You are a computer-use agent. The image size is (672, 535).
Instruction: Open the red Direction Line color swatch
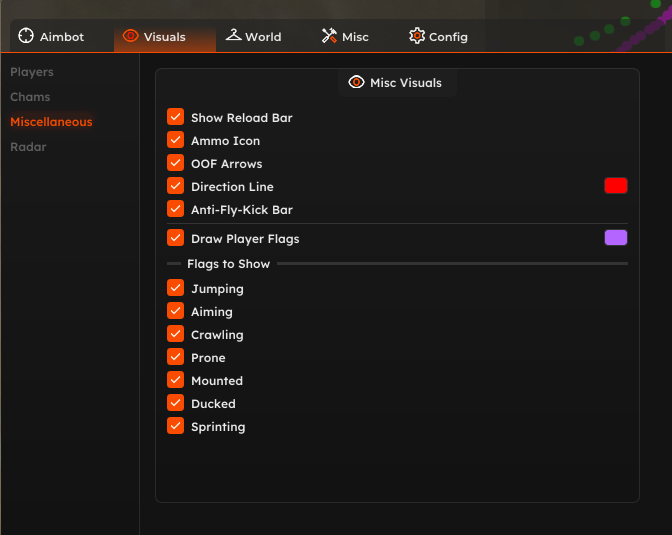click(x=616, y=186)
